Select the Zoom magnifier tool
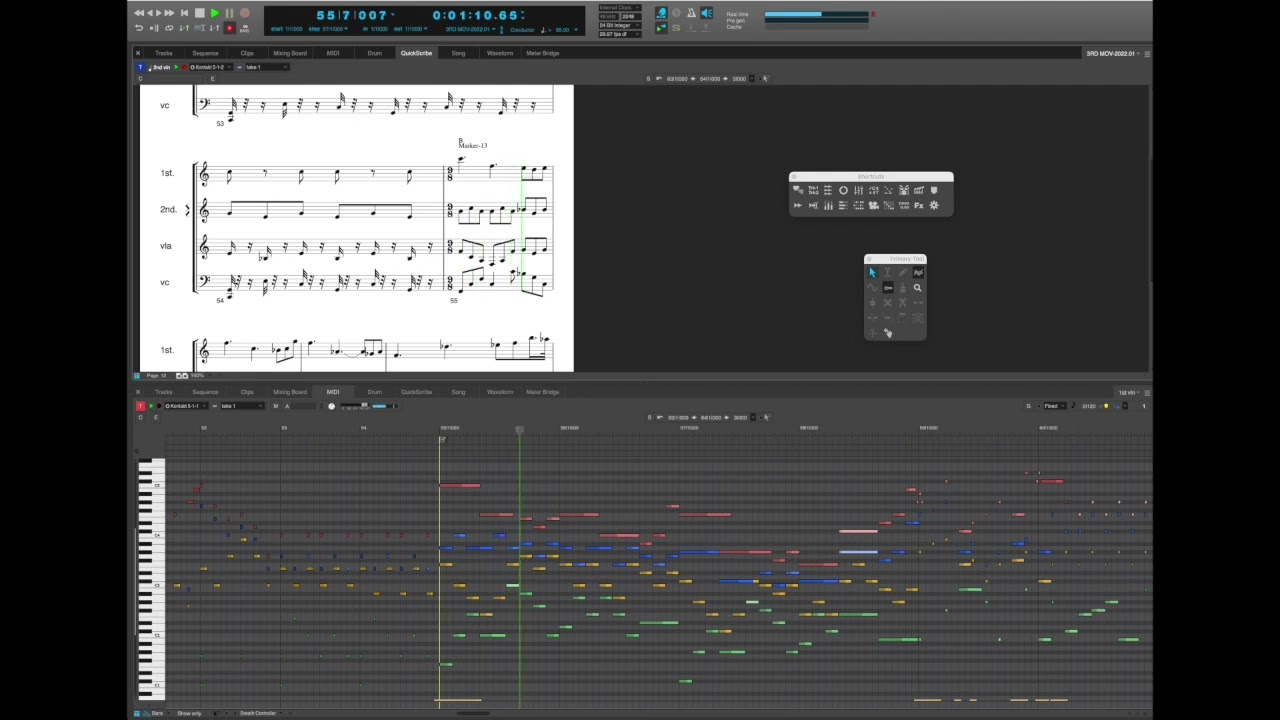Viewport: 1280px width, 720px height. point(917,287)
